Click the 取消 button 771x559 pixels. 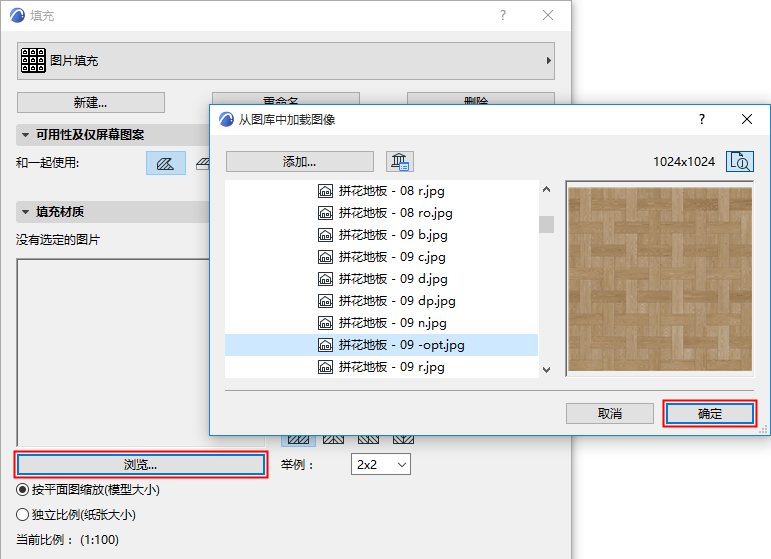point(610,413)
